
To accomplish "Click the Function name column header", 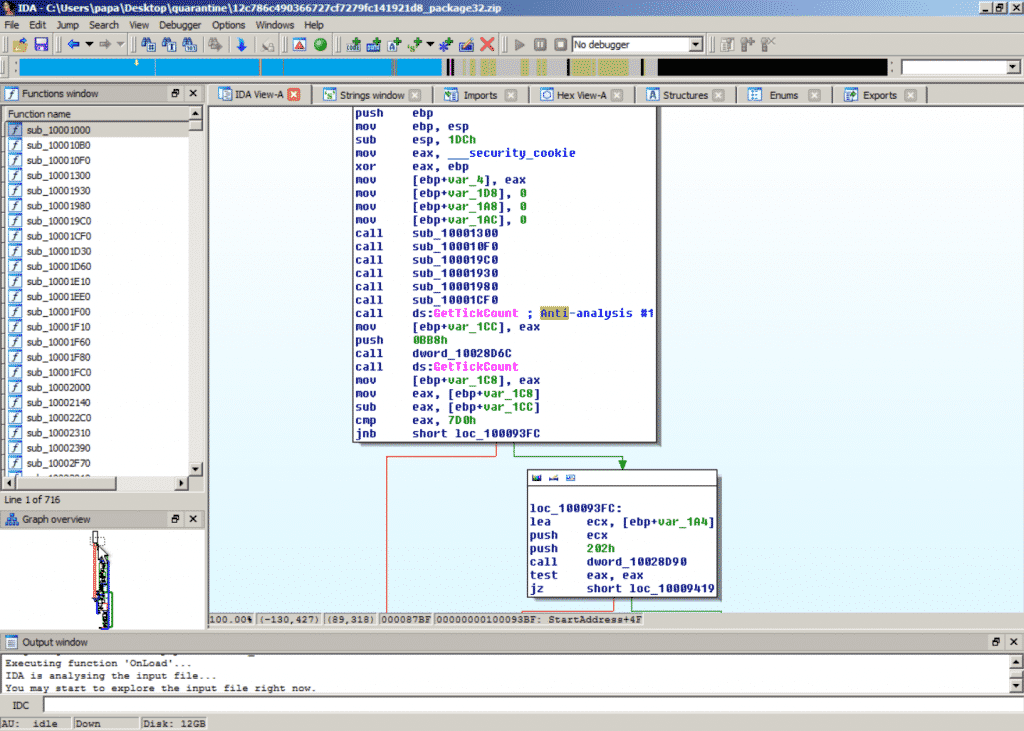I will click(x=97, y=114).
